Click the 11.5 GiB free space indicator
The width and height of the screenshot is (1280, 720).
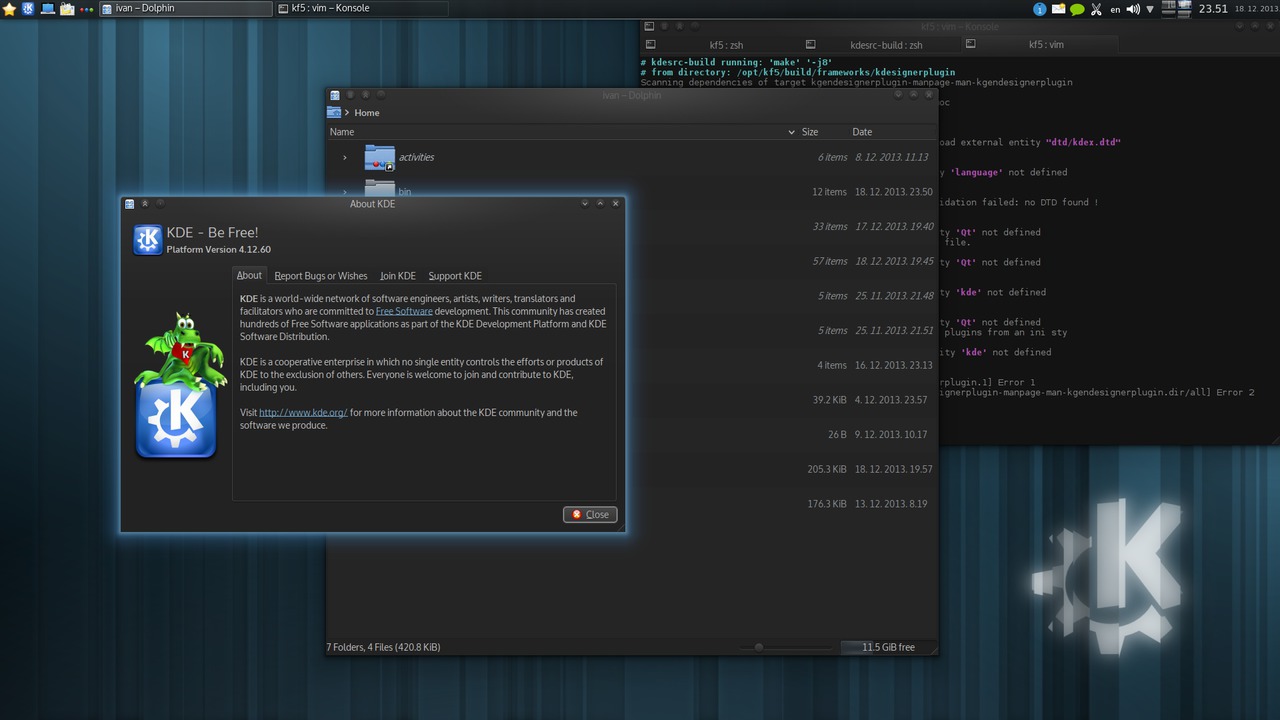(888, 647)
